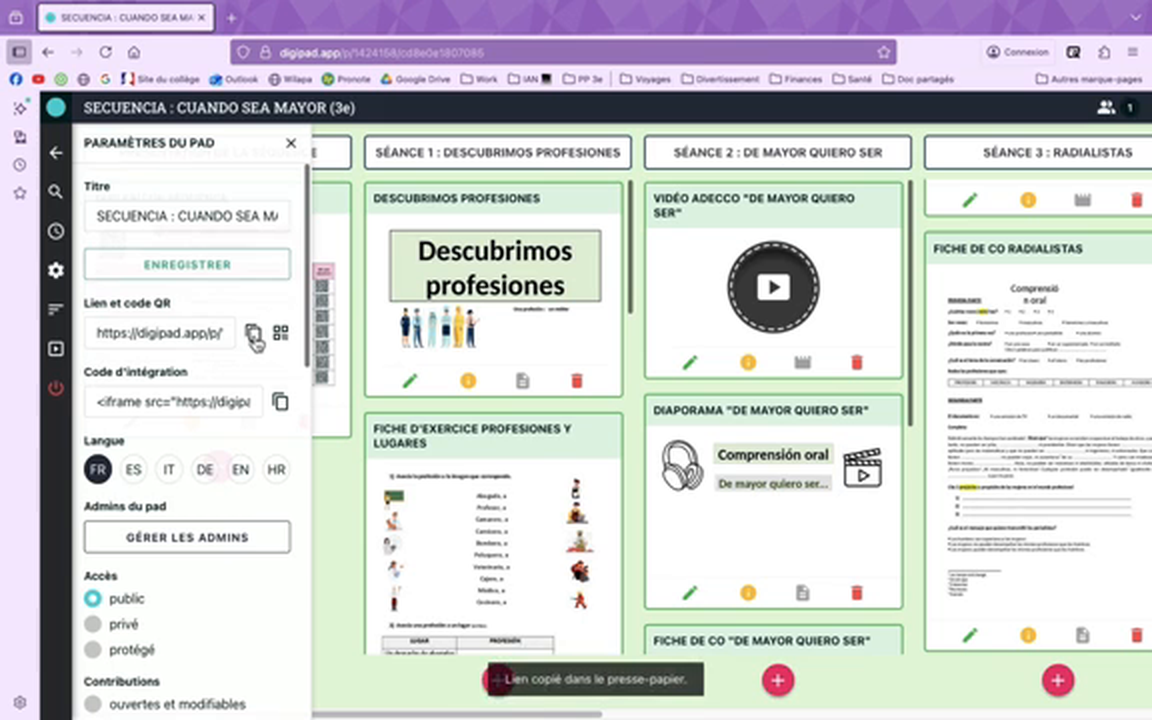
Task: Open the settings gear in the left sidebar
Action: point(55,270)
